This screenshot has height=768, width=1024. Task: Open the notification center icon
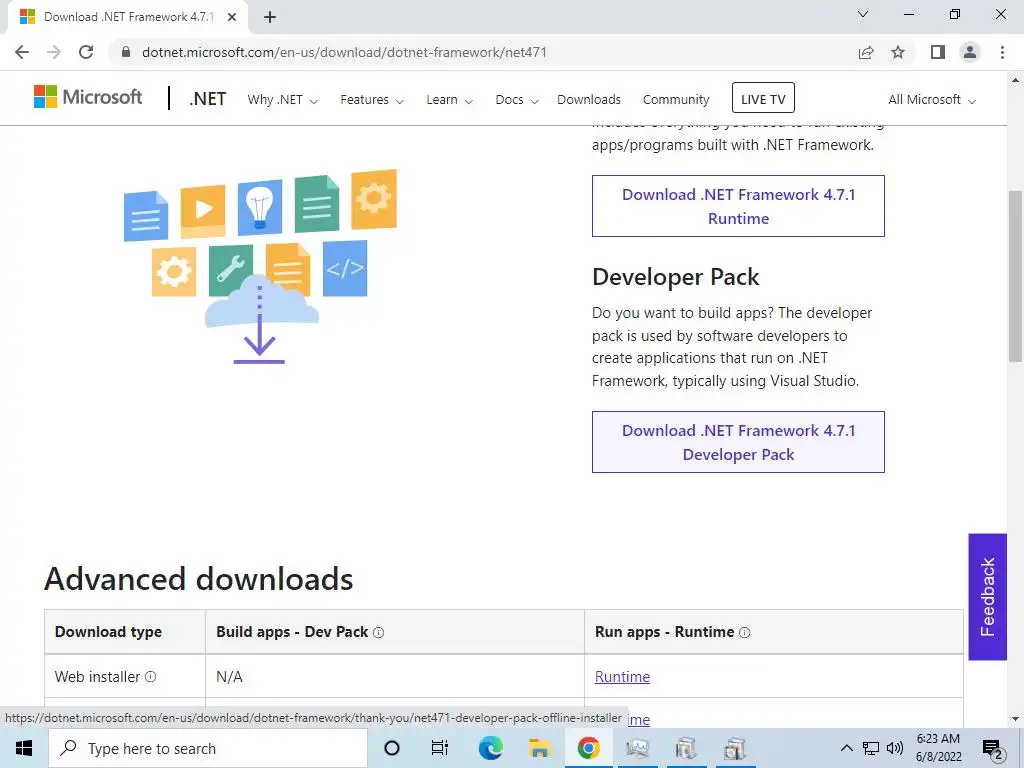(993, 749)
